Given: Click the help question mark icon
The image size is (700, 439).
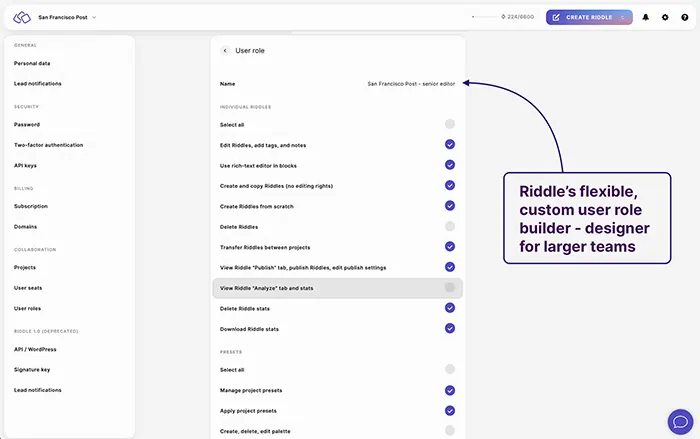Looking at the screenshot, I should (x=685, y=17).
